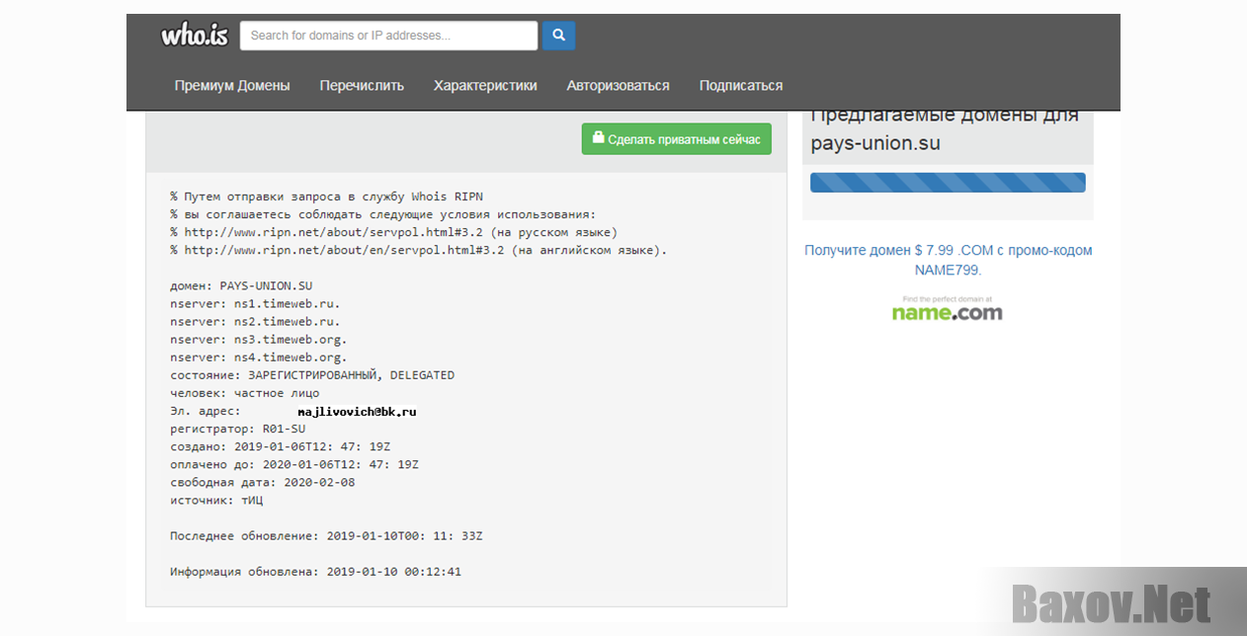Click the name.com logo banner

(x=947, y=309)
